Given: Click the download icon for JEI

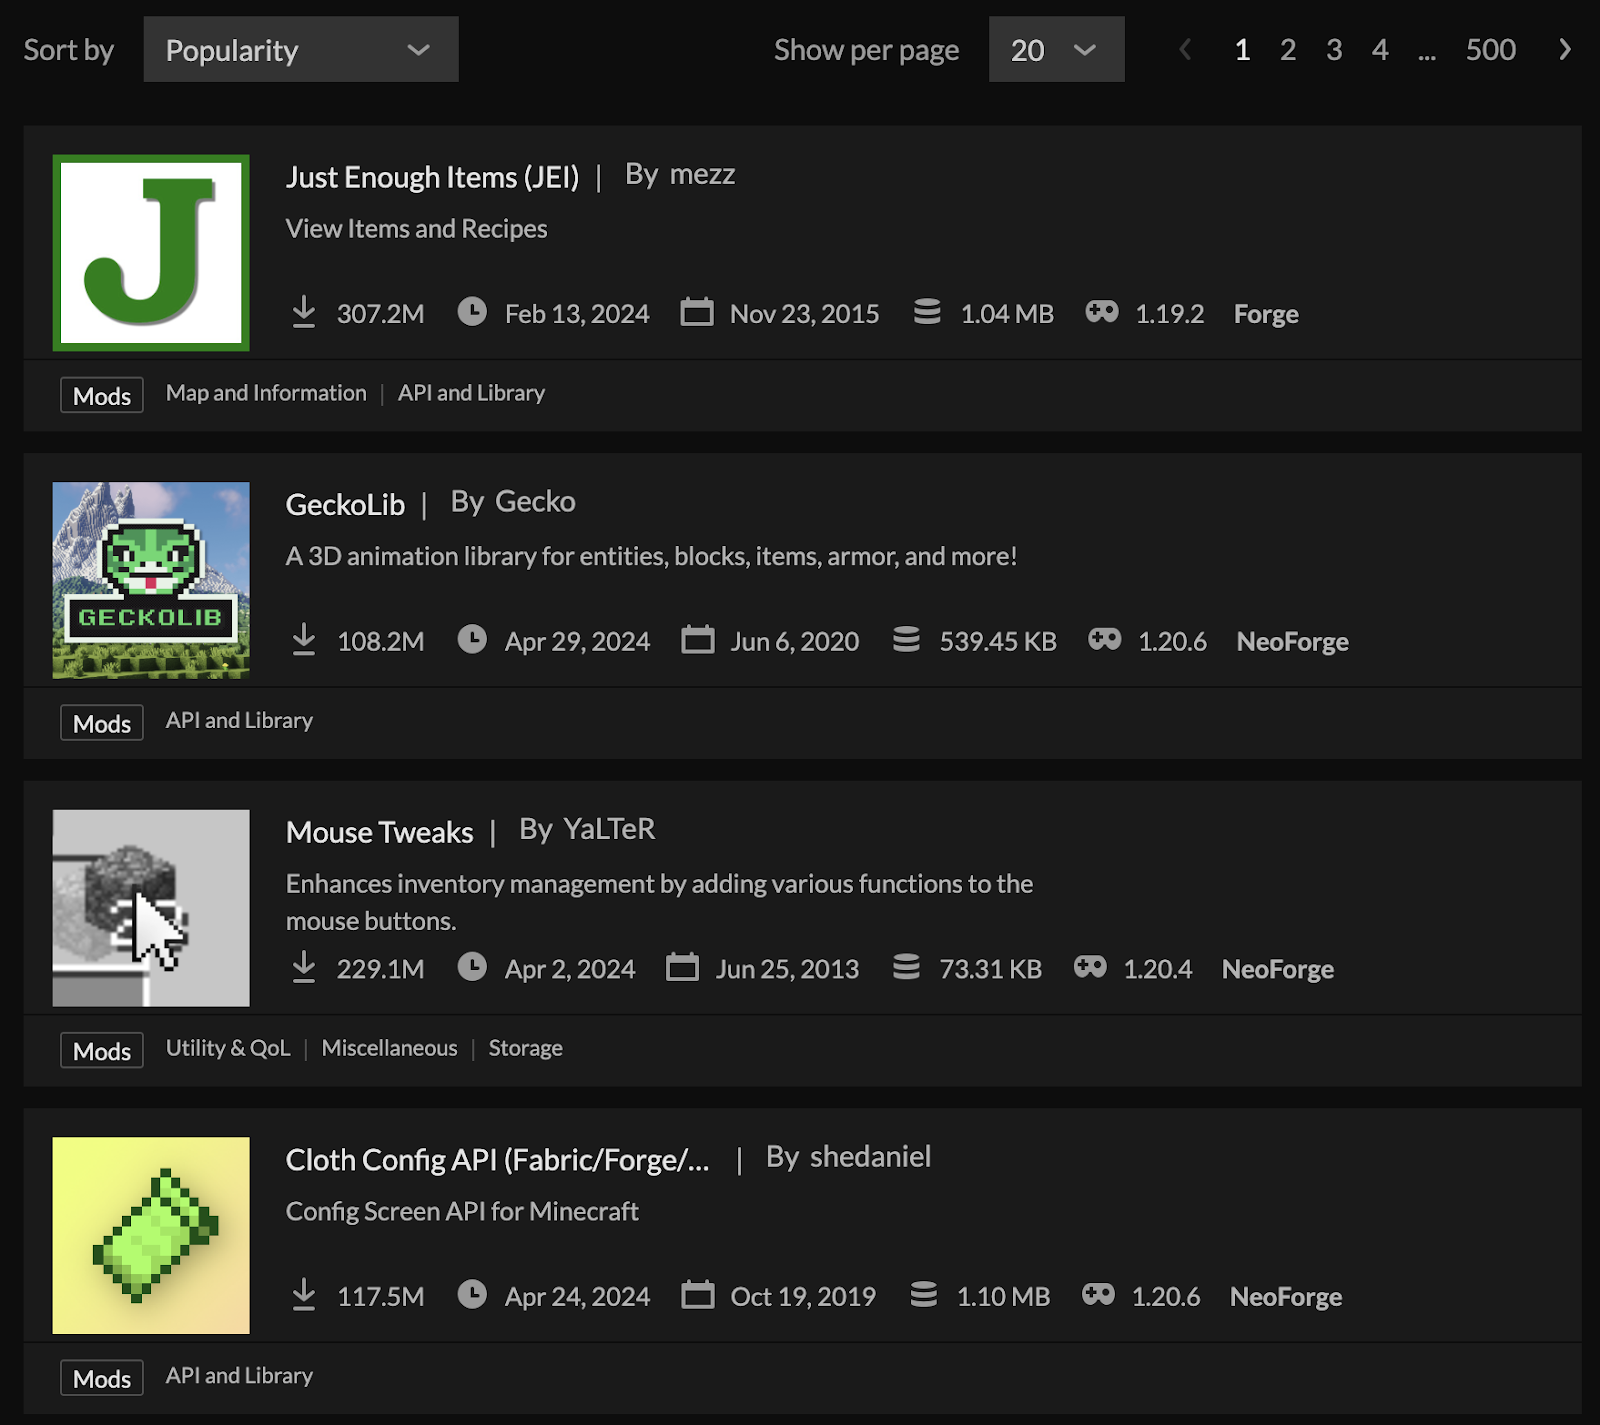Looking at the screenshot, I should point(304,312).
